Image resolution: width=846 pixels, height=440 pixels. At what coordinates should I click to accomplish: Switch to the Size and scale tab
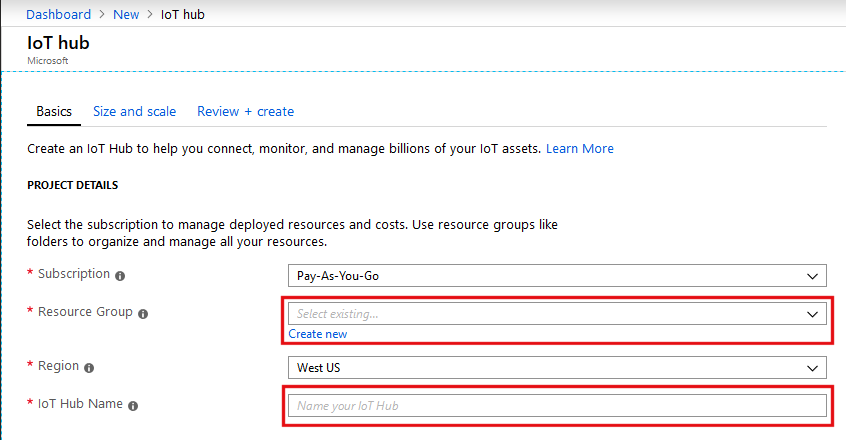[134, 112]
